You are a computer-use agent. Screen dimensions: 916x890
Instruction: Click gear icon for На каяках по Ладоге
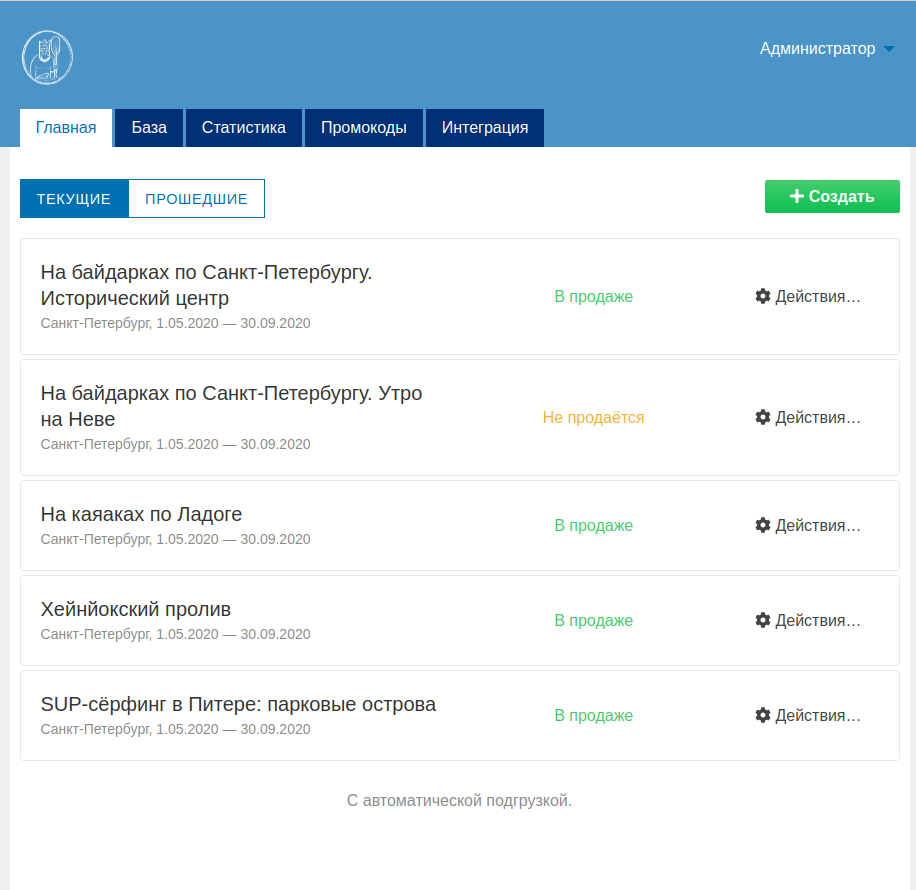tap(763, 525)
